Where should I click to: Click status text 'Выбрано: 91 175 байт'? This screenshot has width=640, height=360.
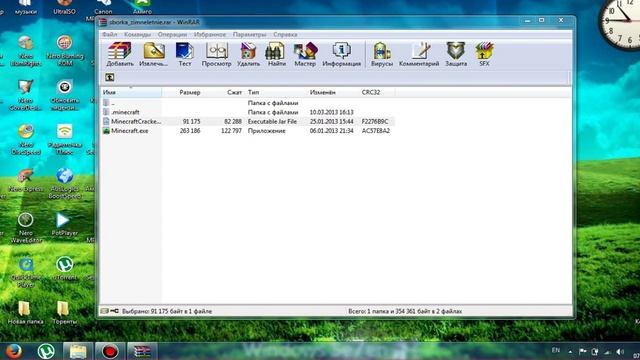coord(167,311)
